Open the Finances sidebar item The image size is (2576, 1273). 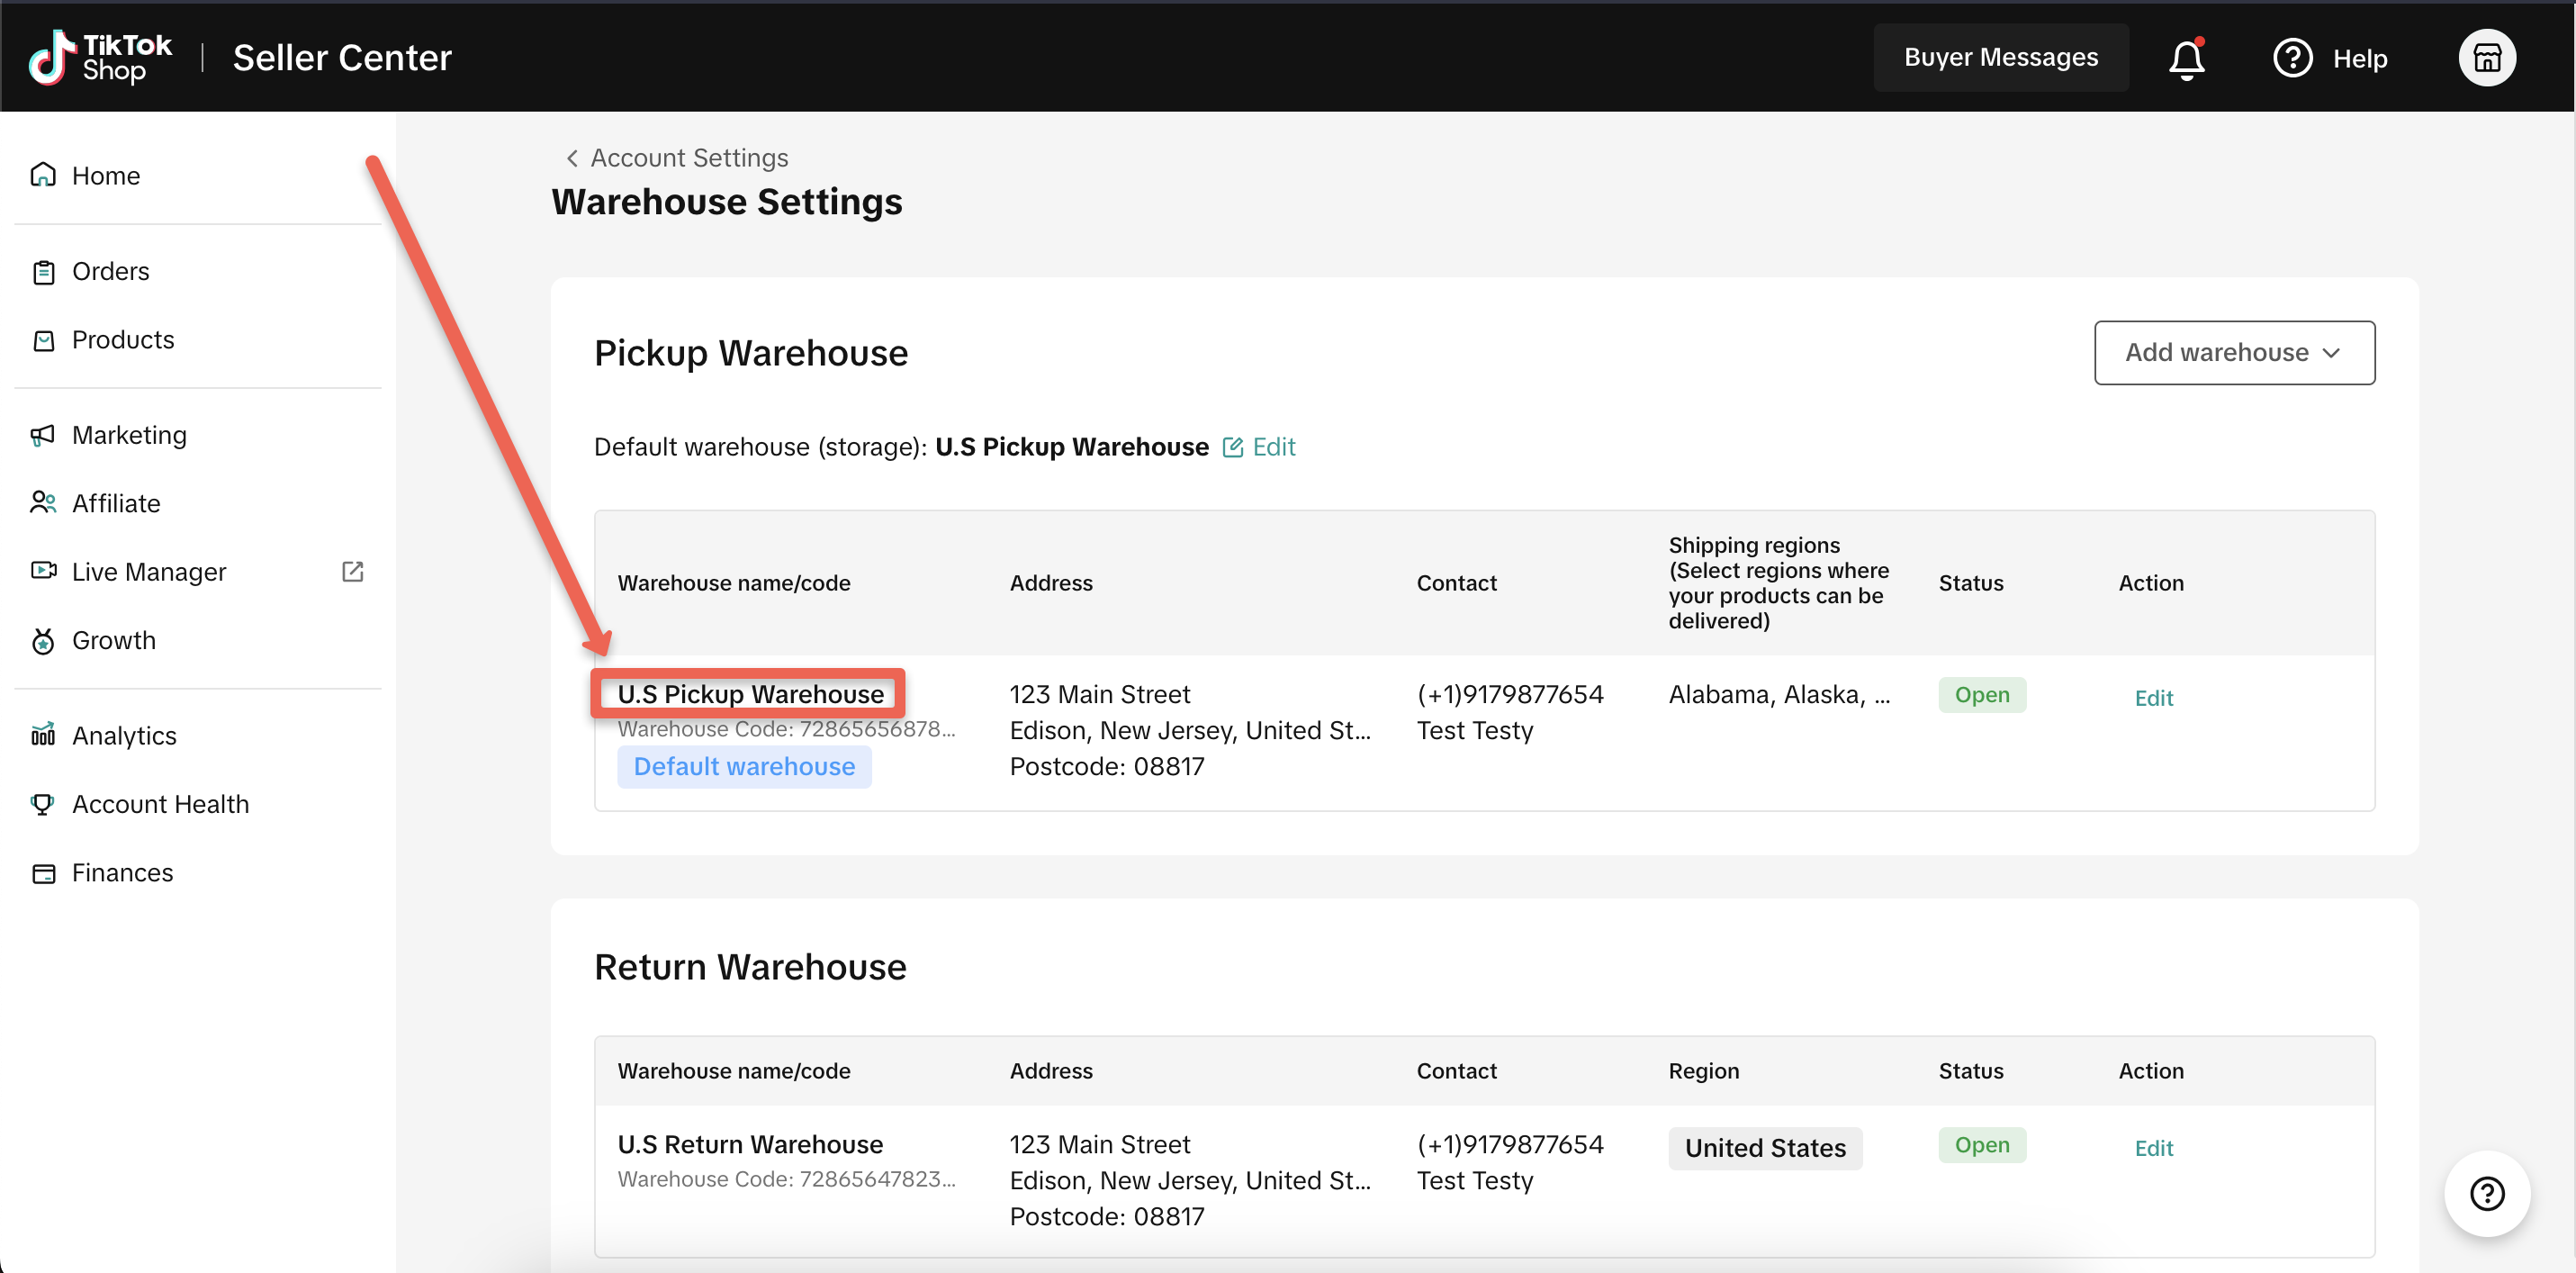point(122,872)
